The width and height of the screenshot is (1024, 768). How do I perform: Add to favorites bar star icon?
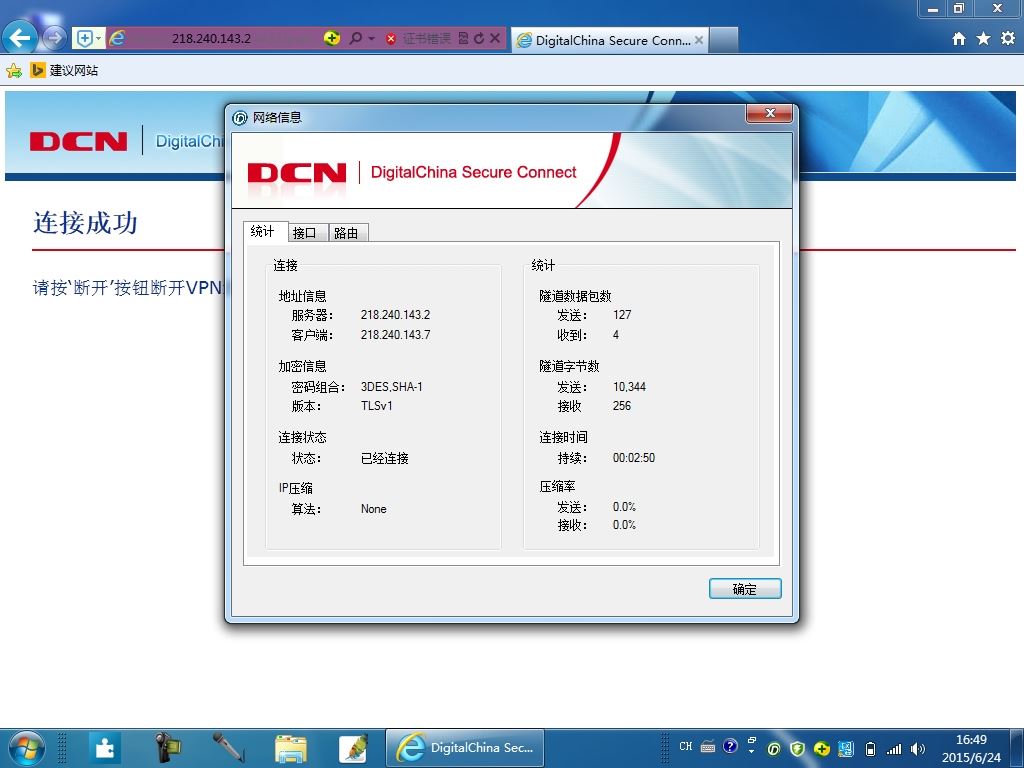tap(14, 71)
